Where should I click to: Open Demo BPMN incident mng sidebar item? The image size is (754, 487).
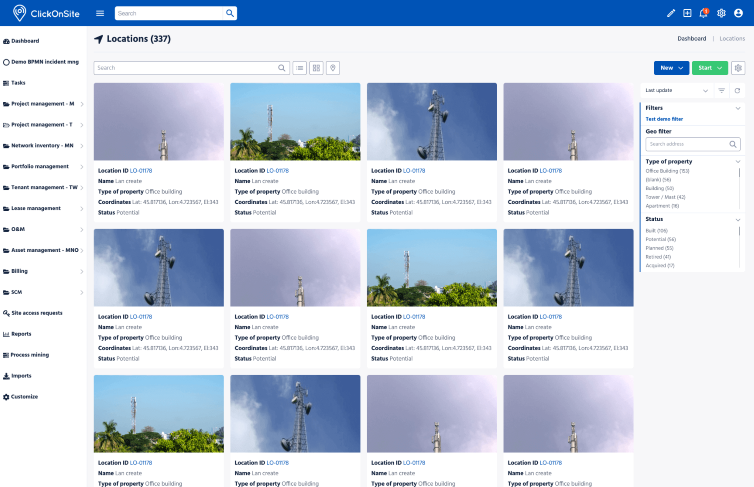pyautogui.click(x=41, y=62)
